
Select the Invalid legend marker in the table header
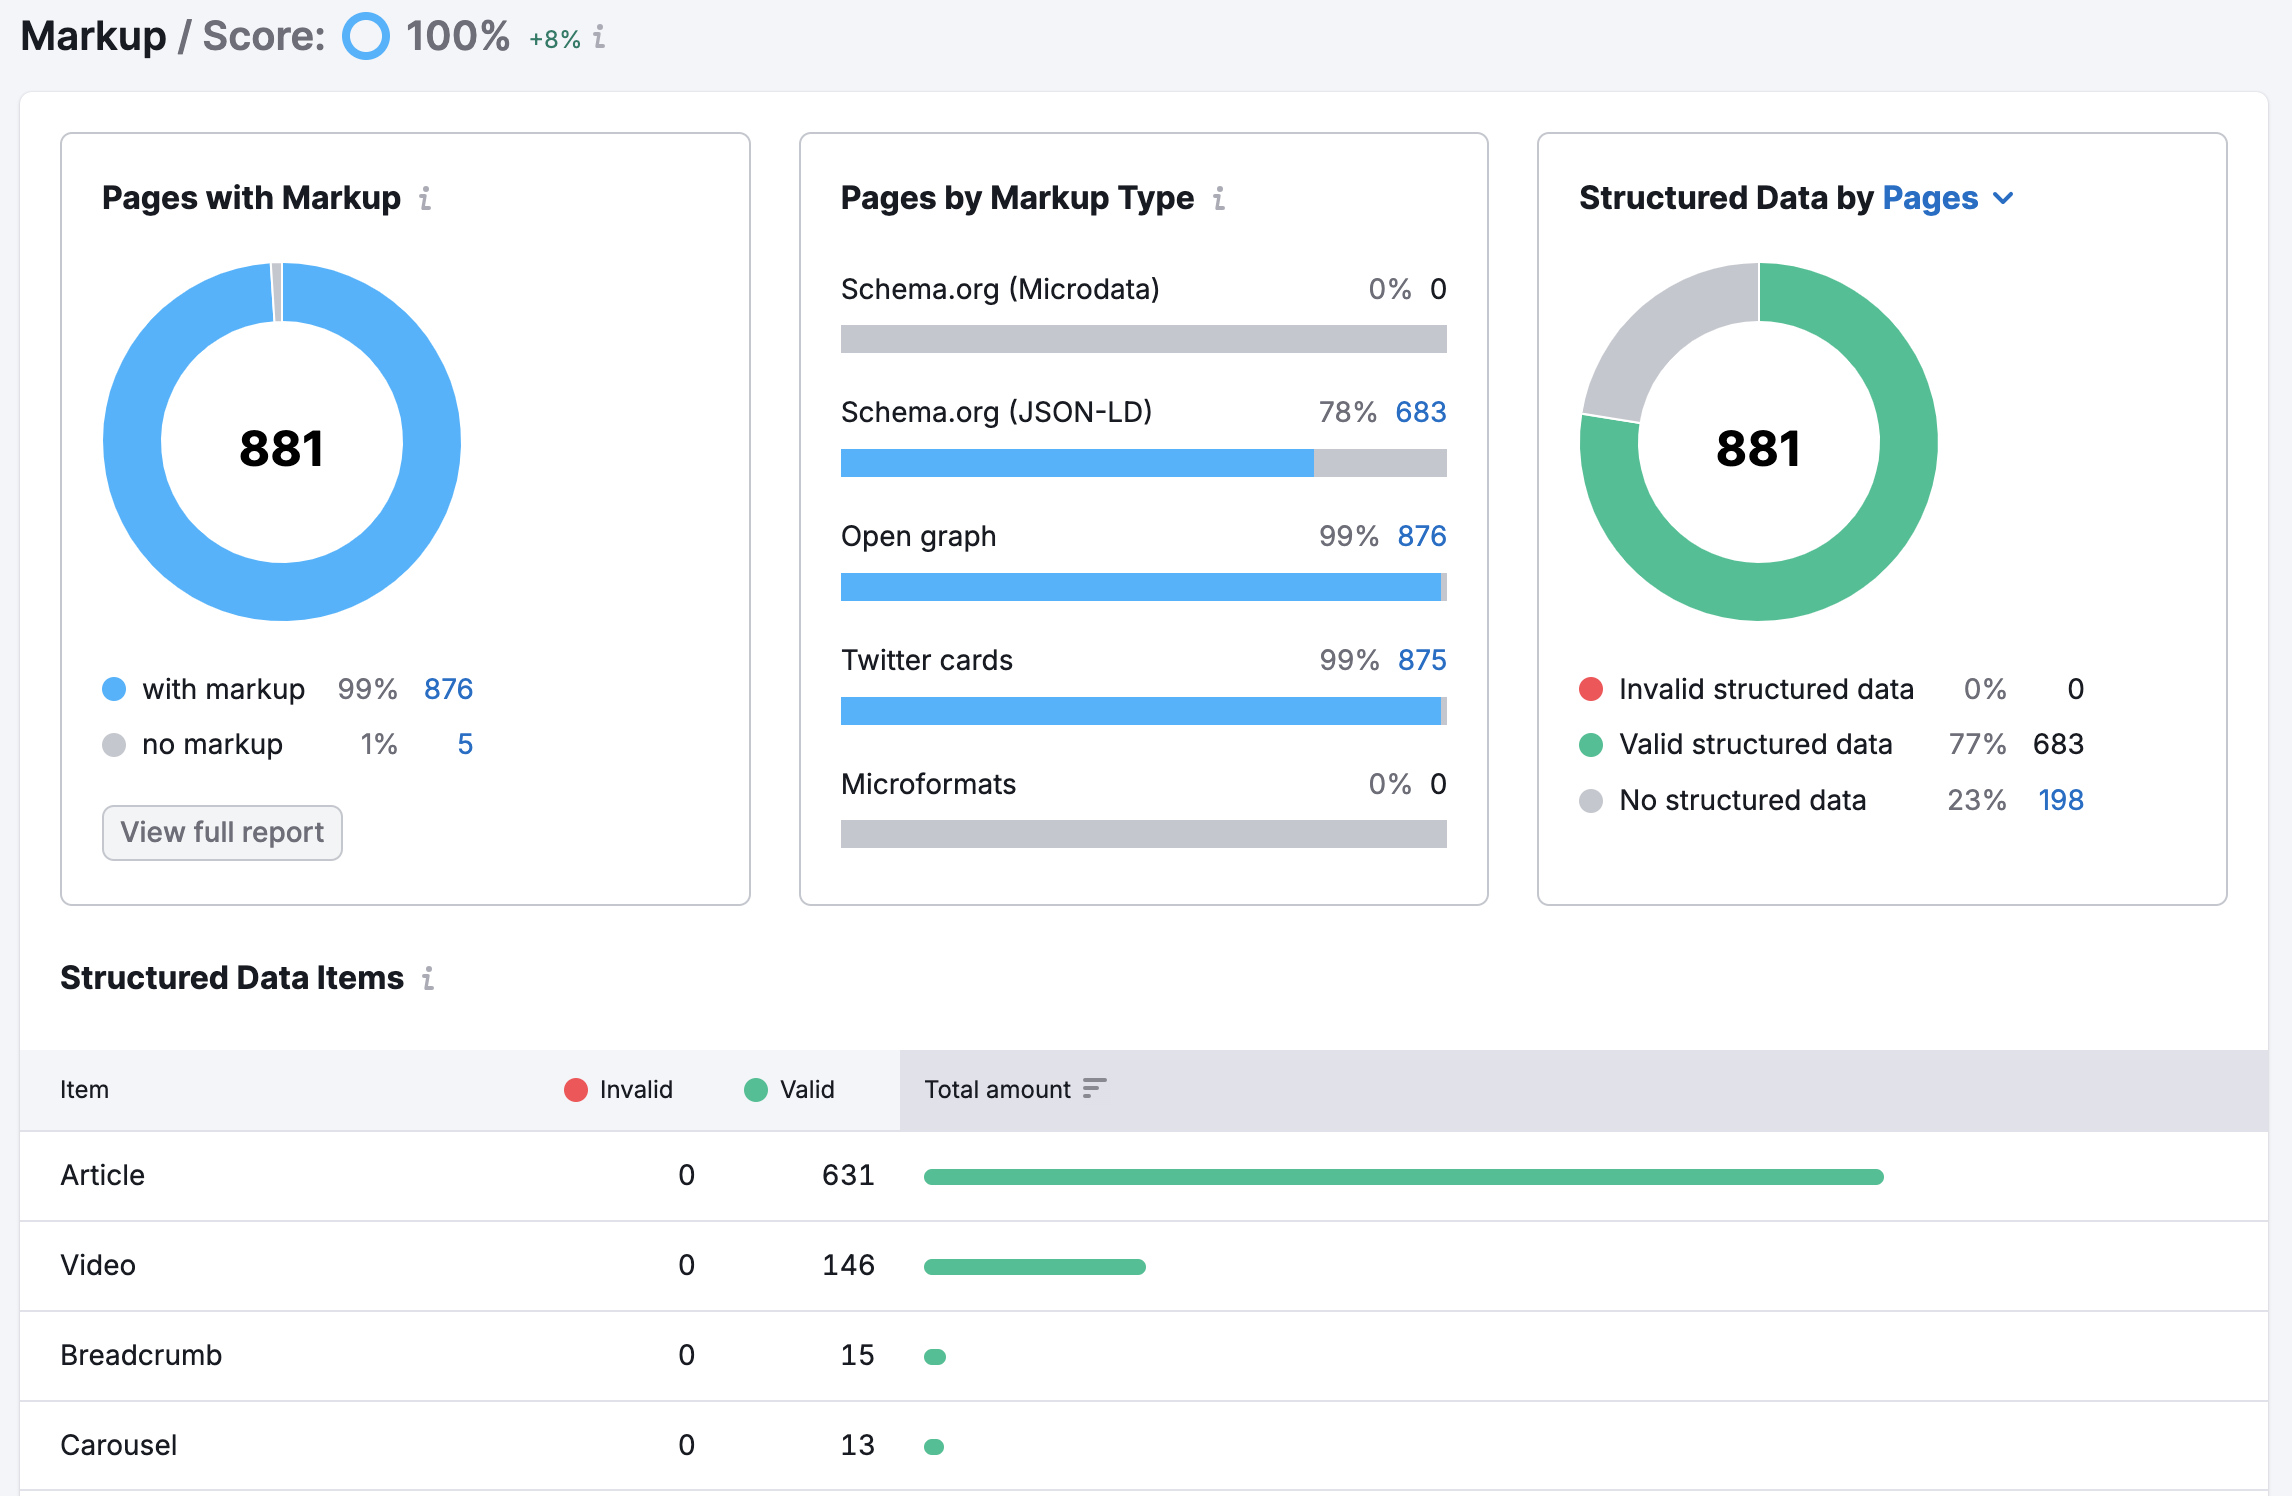[576, 1090]
